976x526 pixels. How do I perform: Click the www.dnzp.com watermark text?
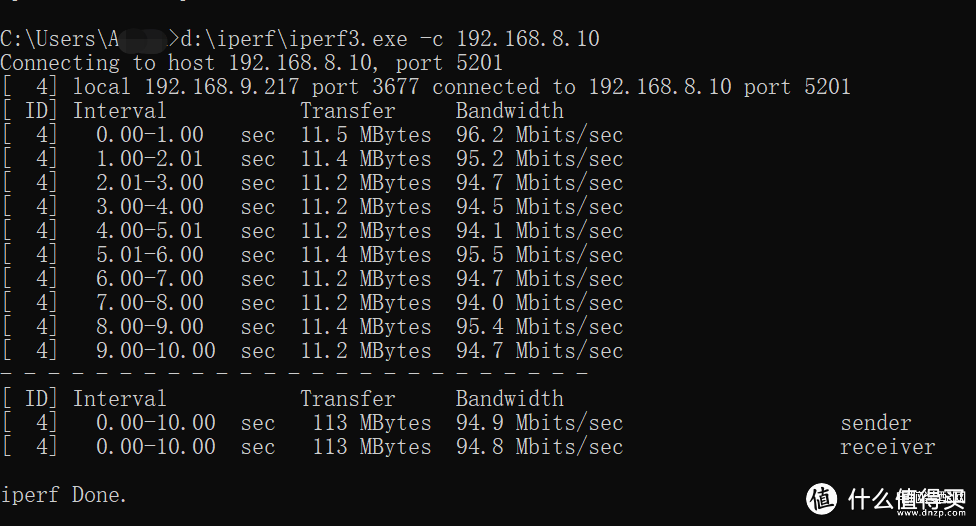(x=931, y=513)
